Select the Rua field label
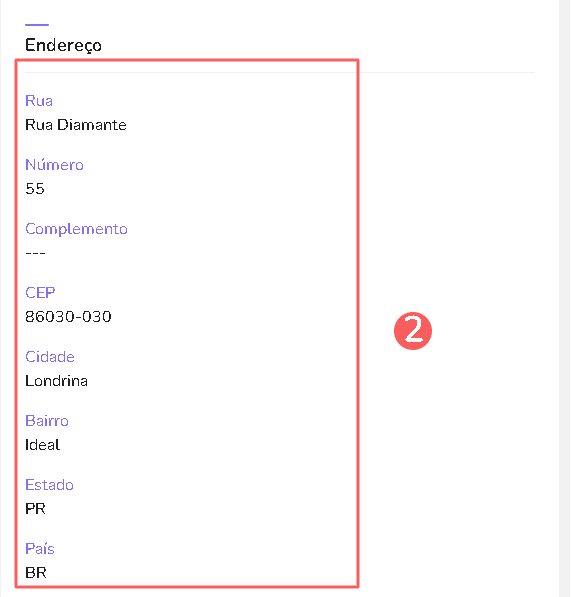This screenshot has width=571, height=597. click(39, 101)
